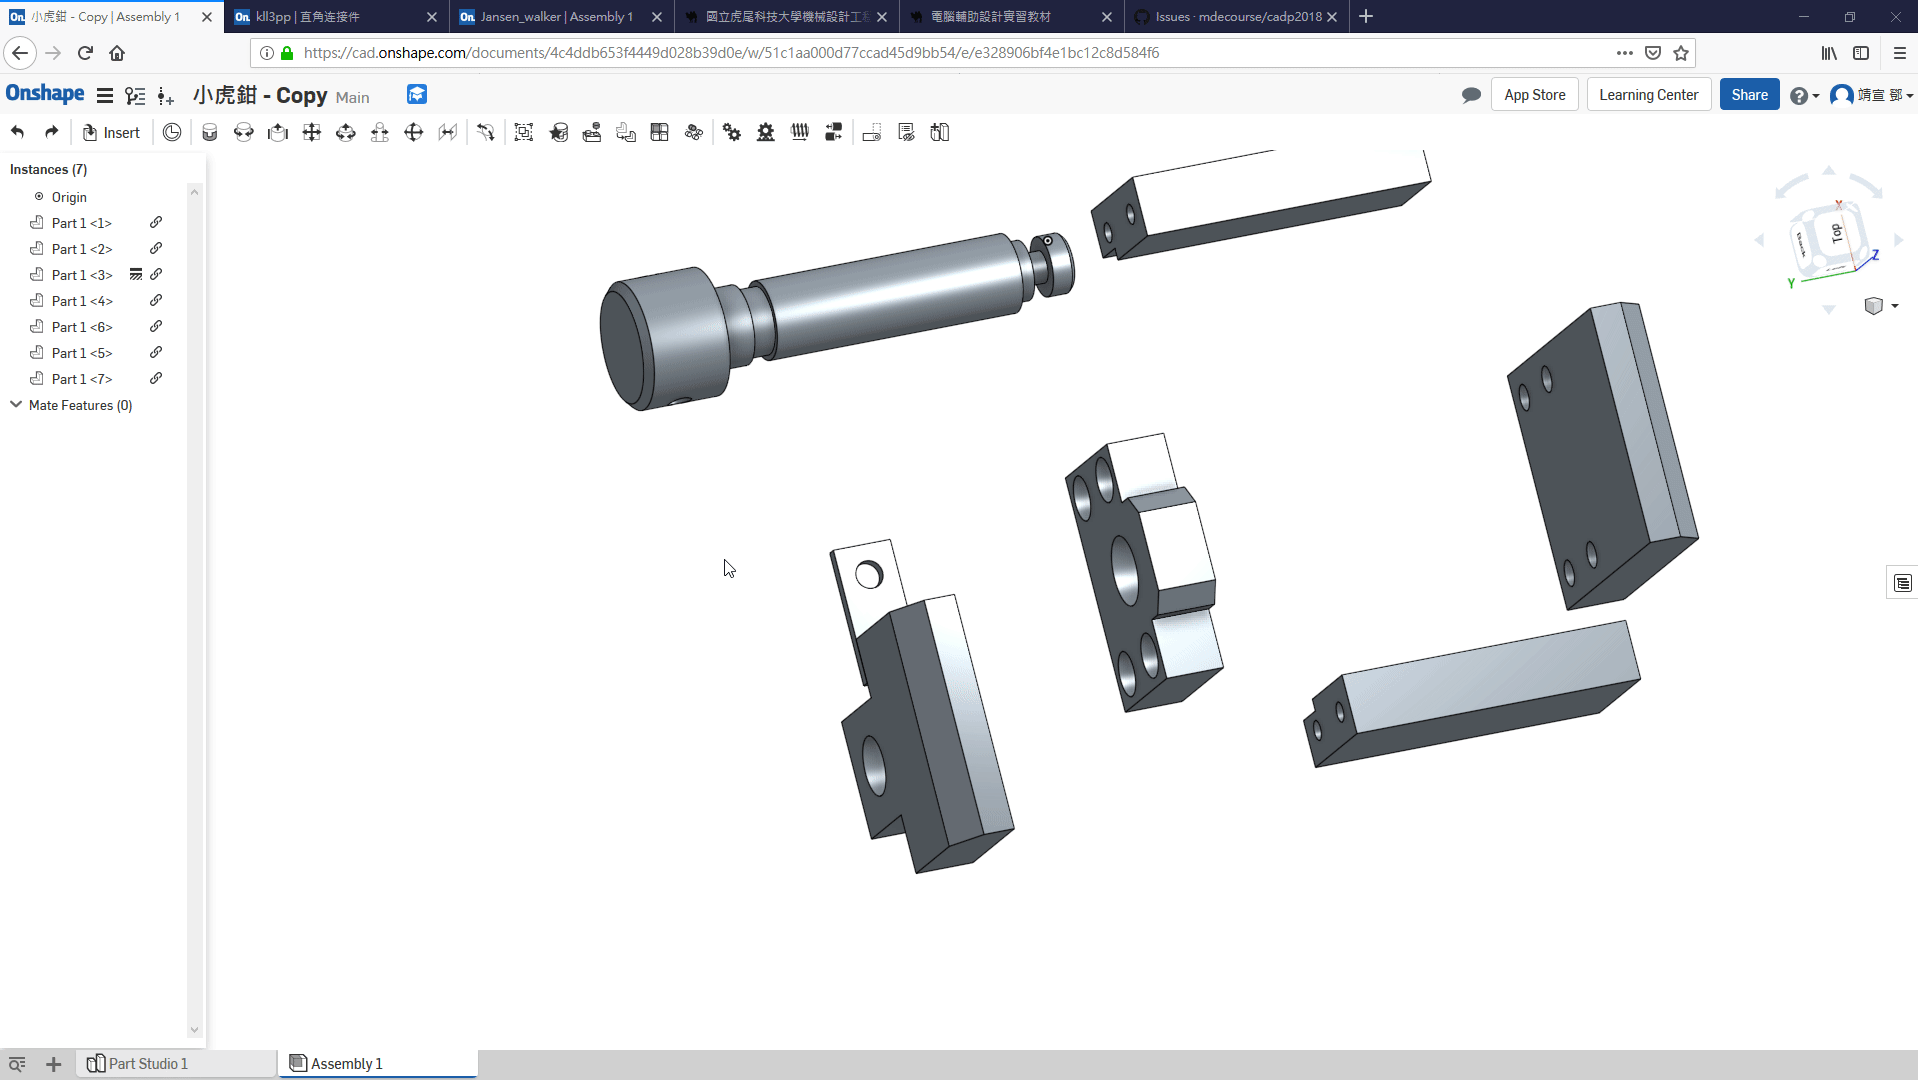Click the Redo arrow in toolbar
This screenshot has width=1918, height=1080.
click(52, 132)
